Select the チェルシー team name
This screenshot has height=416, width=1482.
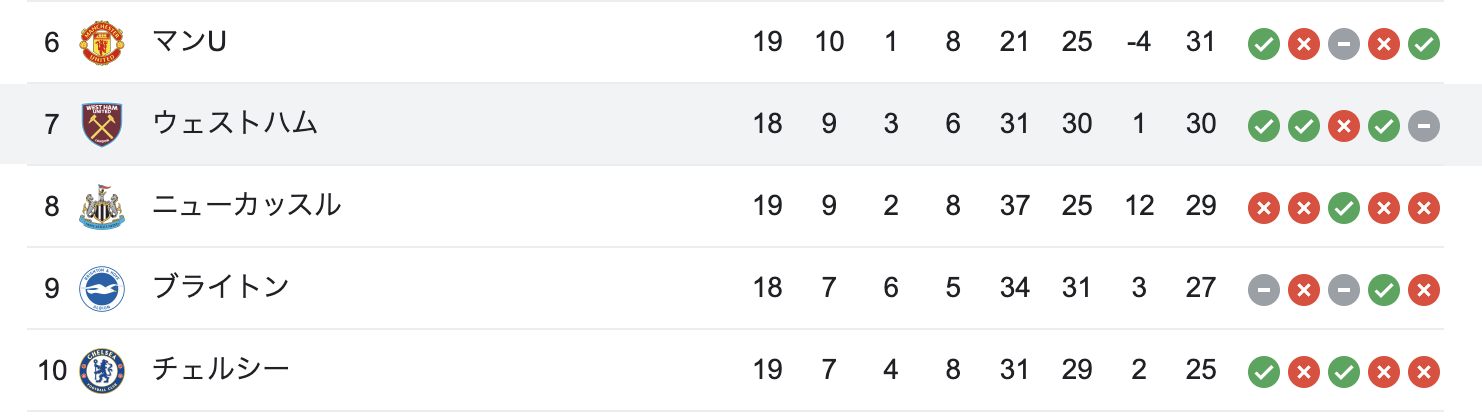click(x=221, y=370)
